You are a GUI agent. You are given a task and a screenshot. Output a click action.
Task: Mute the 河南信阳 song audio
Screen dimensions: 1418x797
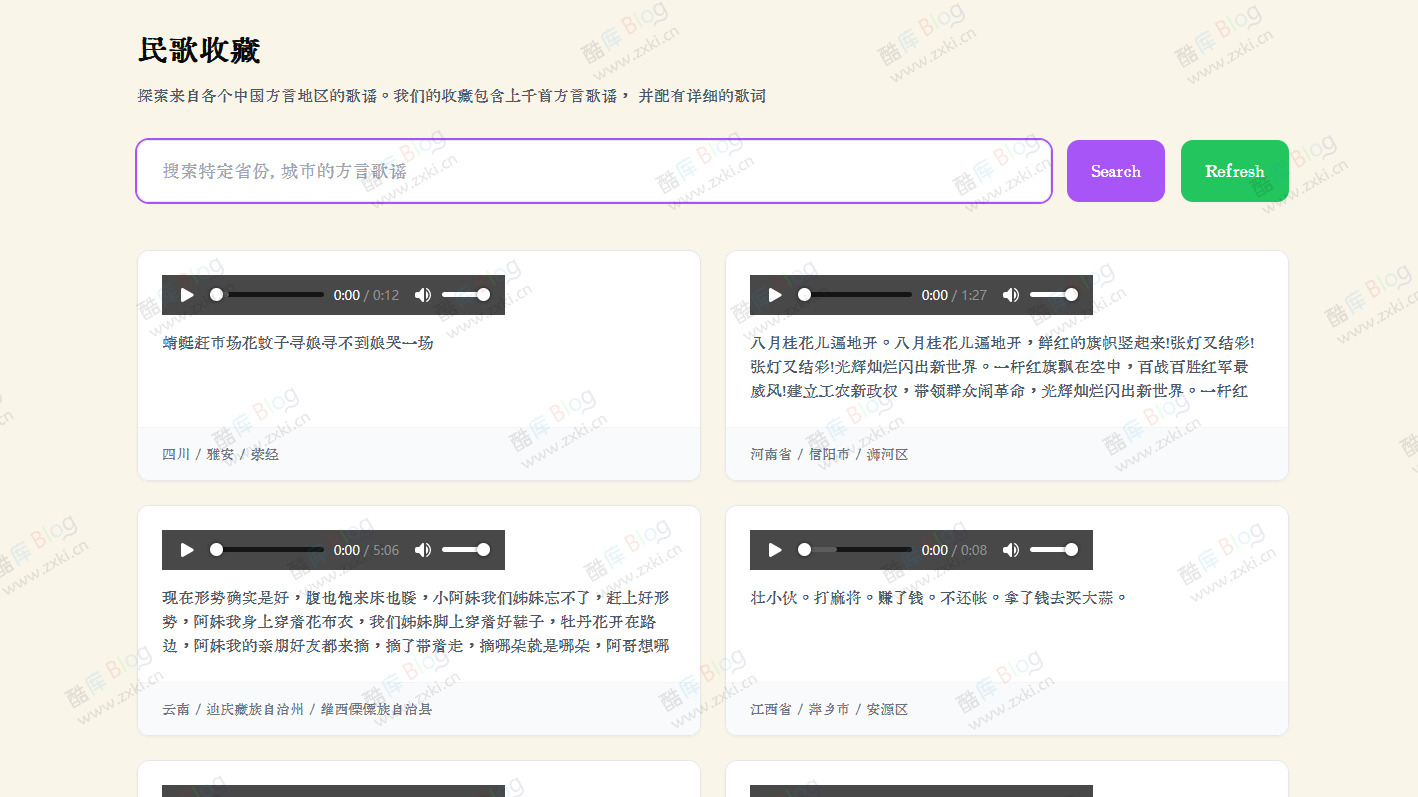pyautogui.click(x=1010, y=294)
